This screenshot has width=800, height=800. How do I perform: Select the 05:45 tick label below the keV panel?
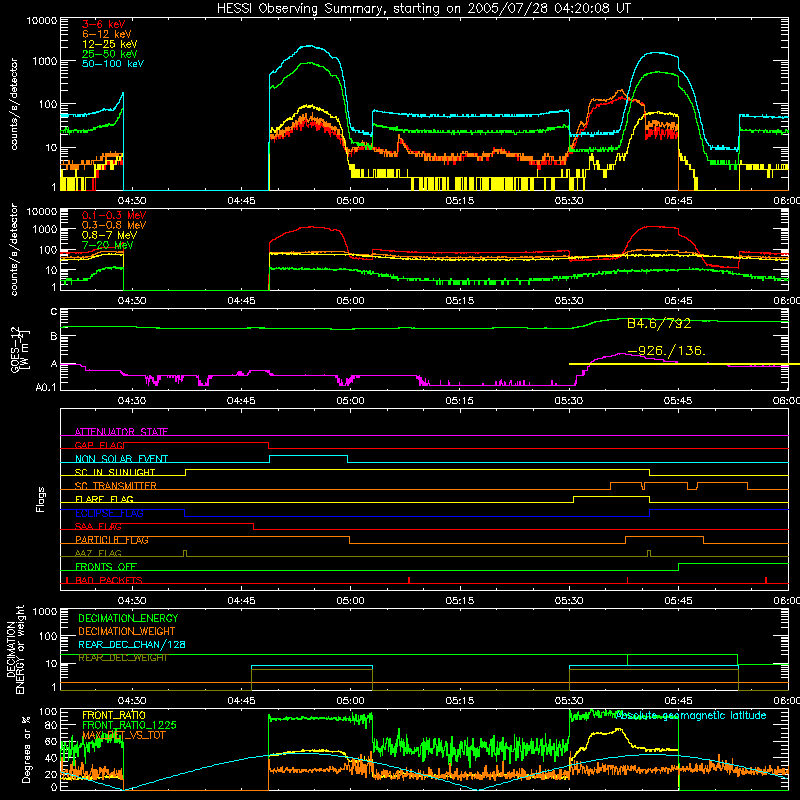678,201
